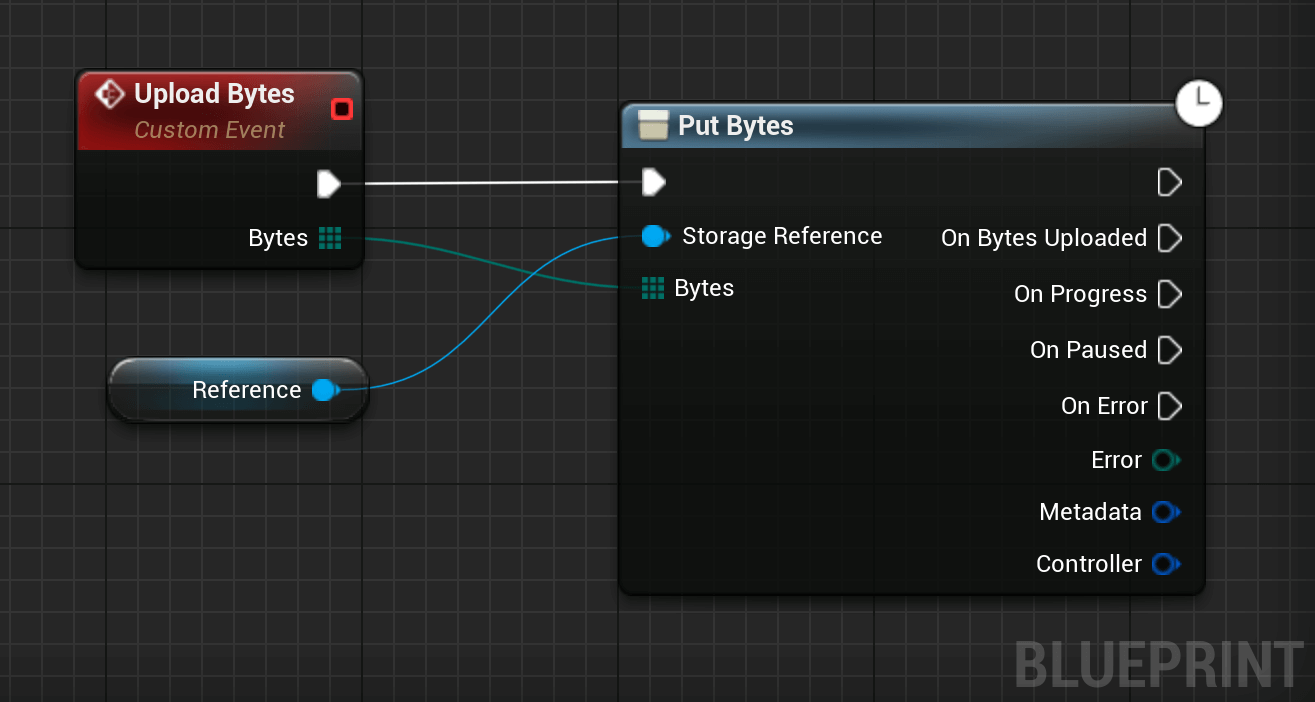
Task: Click the Custom Event subtitle text
Action: tap(210, 130)
